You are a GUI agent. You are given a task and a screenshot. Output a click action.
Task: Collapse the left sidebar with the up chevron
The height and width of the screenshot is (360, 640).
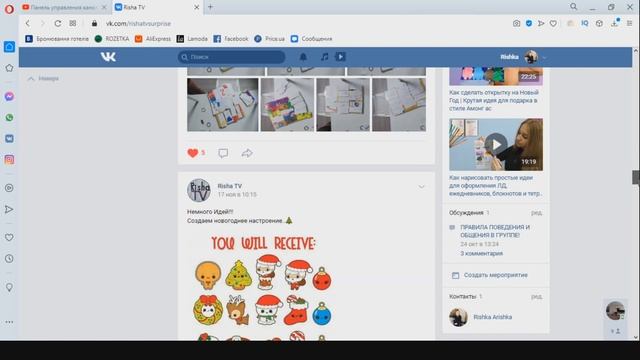[31, 78]
